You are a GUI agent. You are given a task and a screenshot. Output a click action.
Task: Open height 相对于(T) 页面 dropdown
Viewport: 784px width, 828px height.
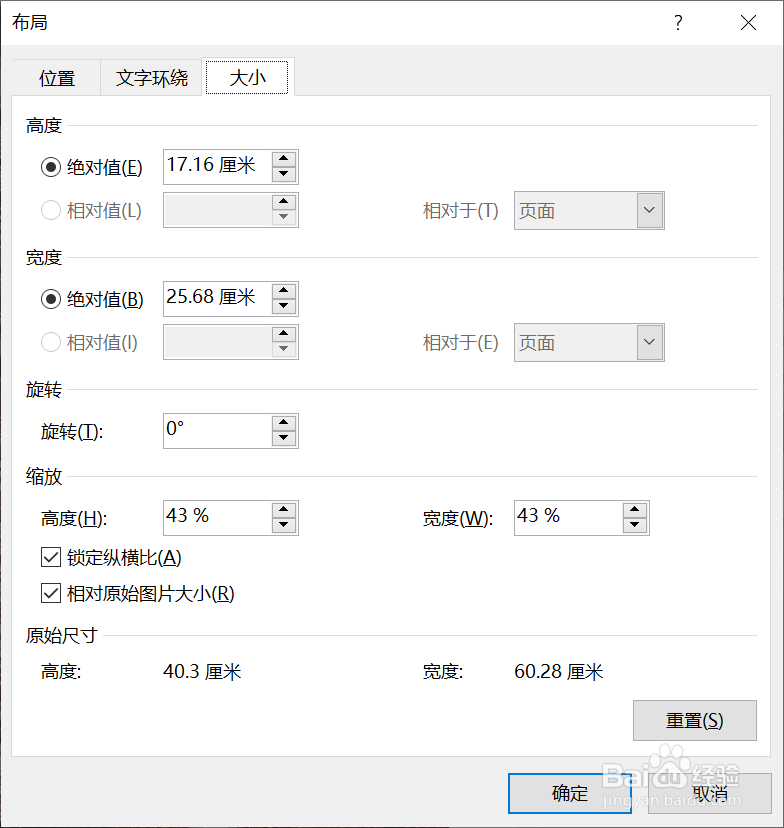pos(589,210)
